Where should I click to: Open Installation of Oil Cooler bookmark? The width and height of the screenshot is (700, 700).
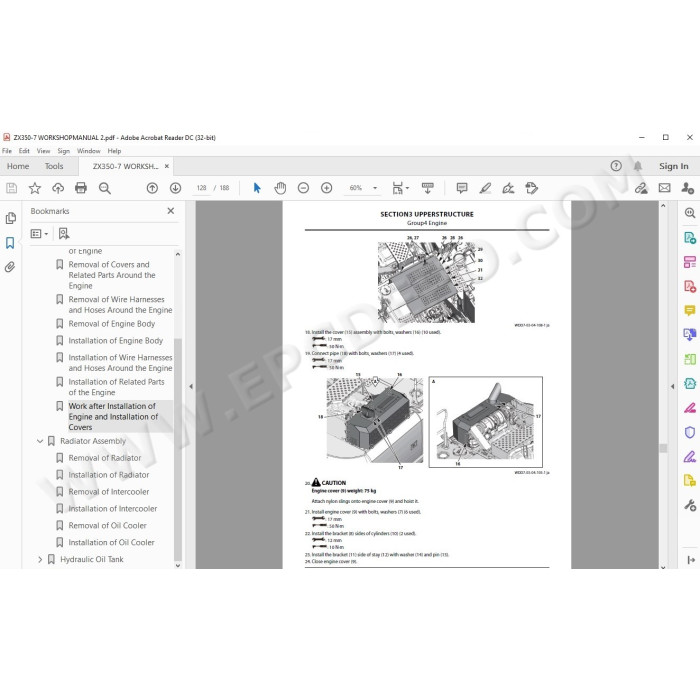112,543
